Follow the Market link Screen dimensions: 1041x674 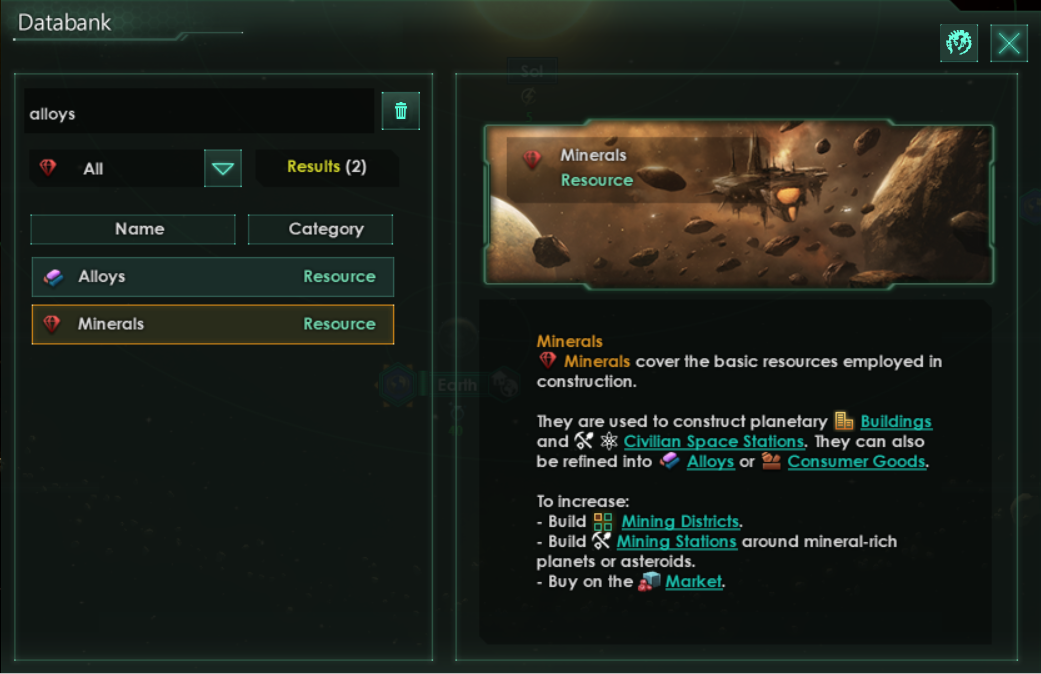pos(693,582)
